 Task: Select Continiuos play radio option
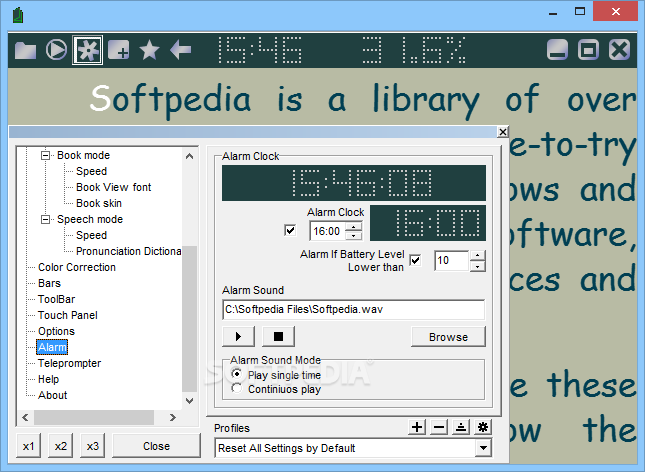[237, 388]
